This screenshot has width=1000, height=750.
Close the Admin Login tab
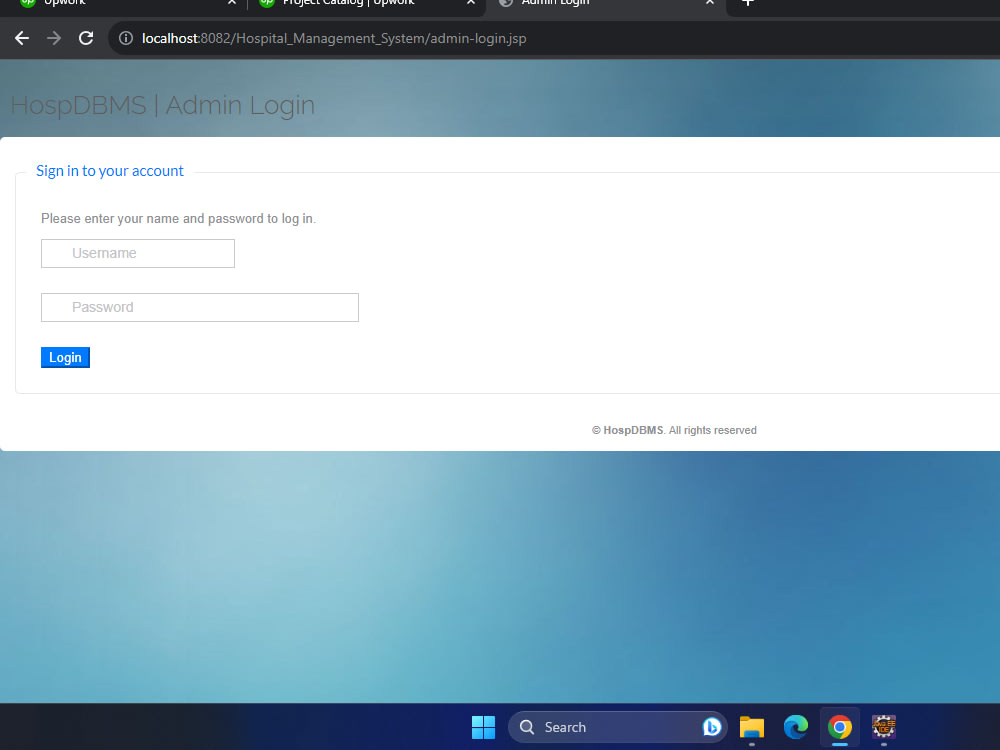710,3
